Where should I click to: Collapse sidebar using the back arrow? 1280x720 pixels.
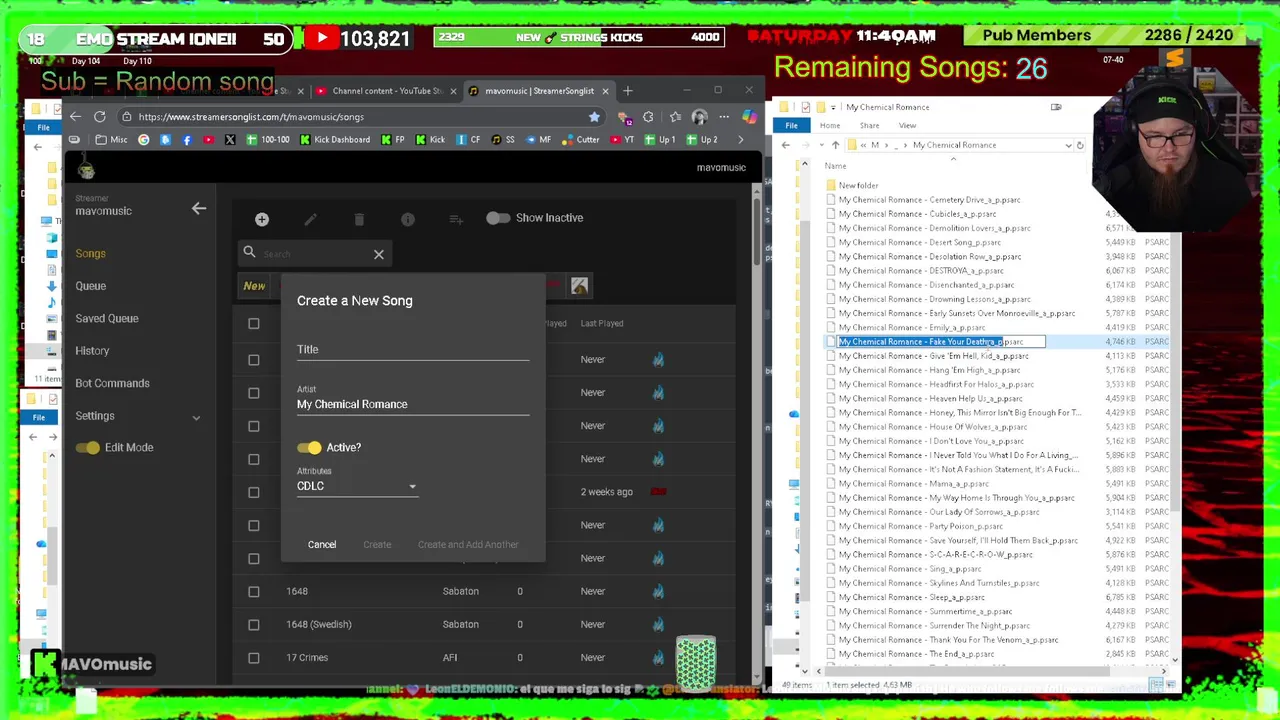click(199, 208)
